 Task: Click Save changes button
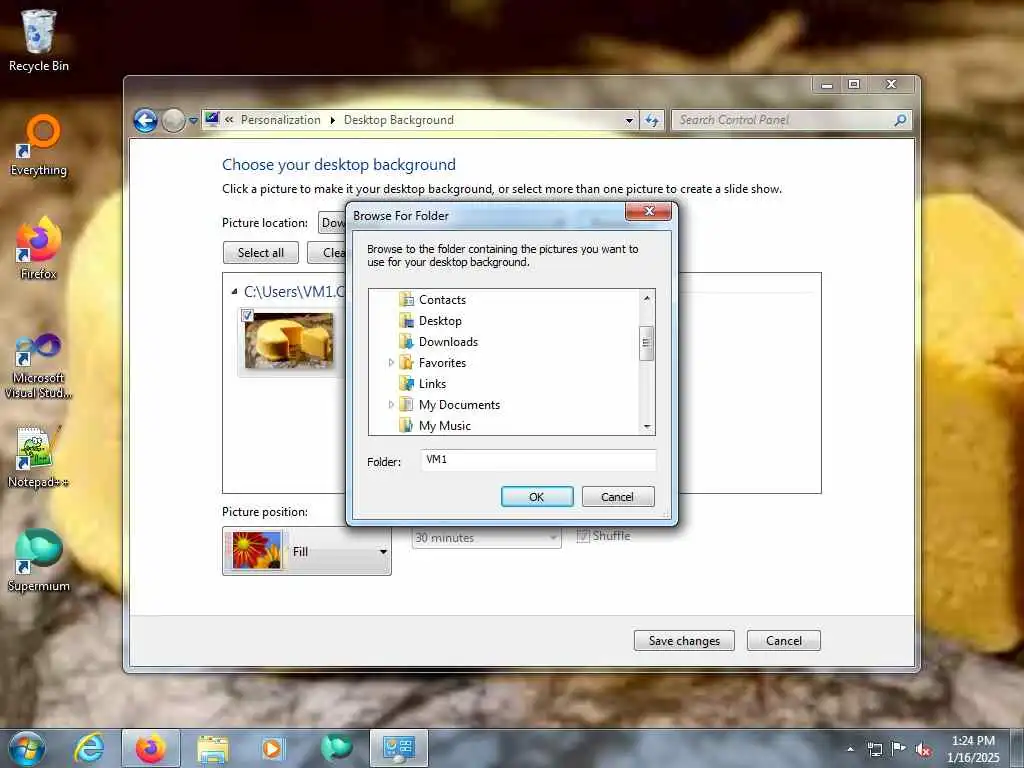684,641
